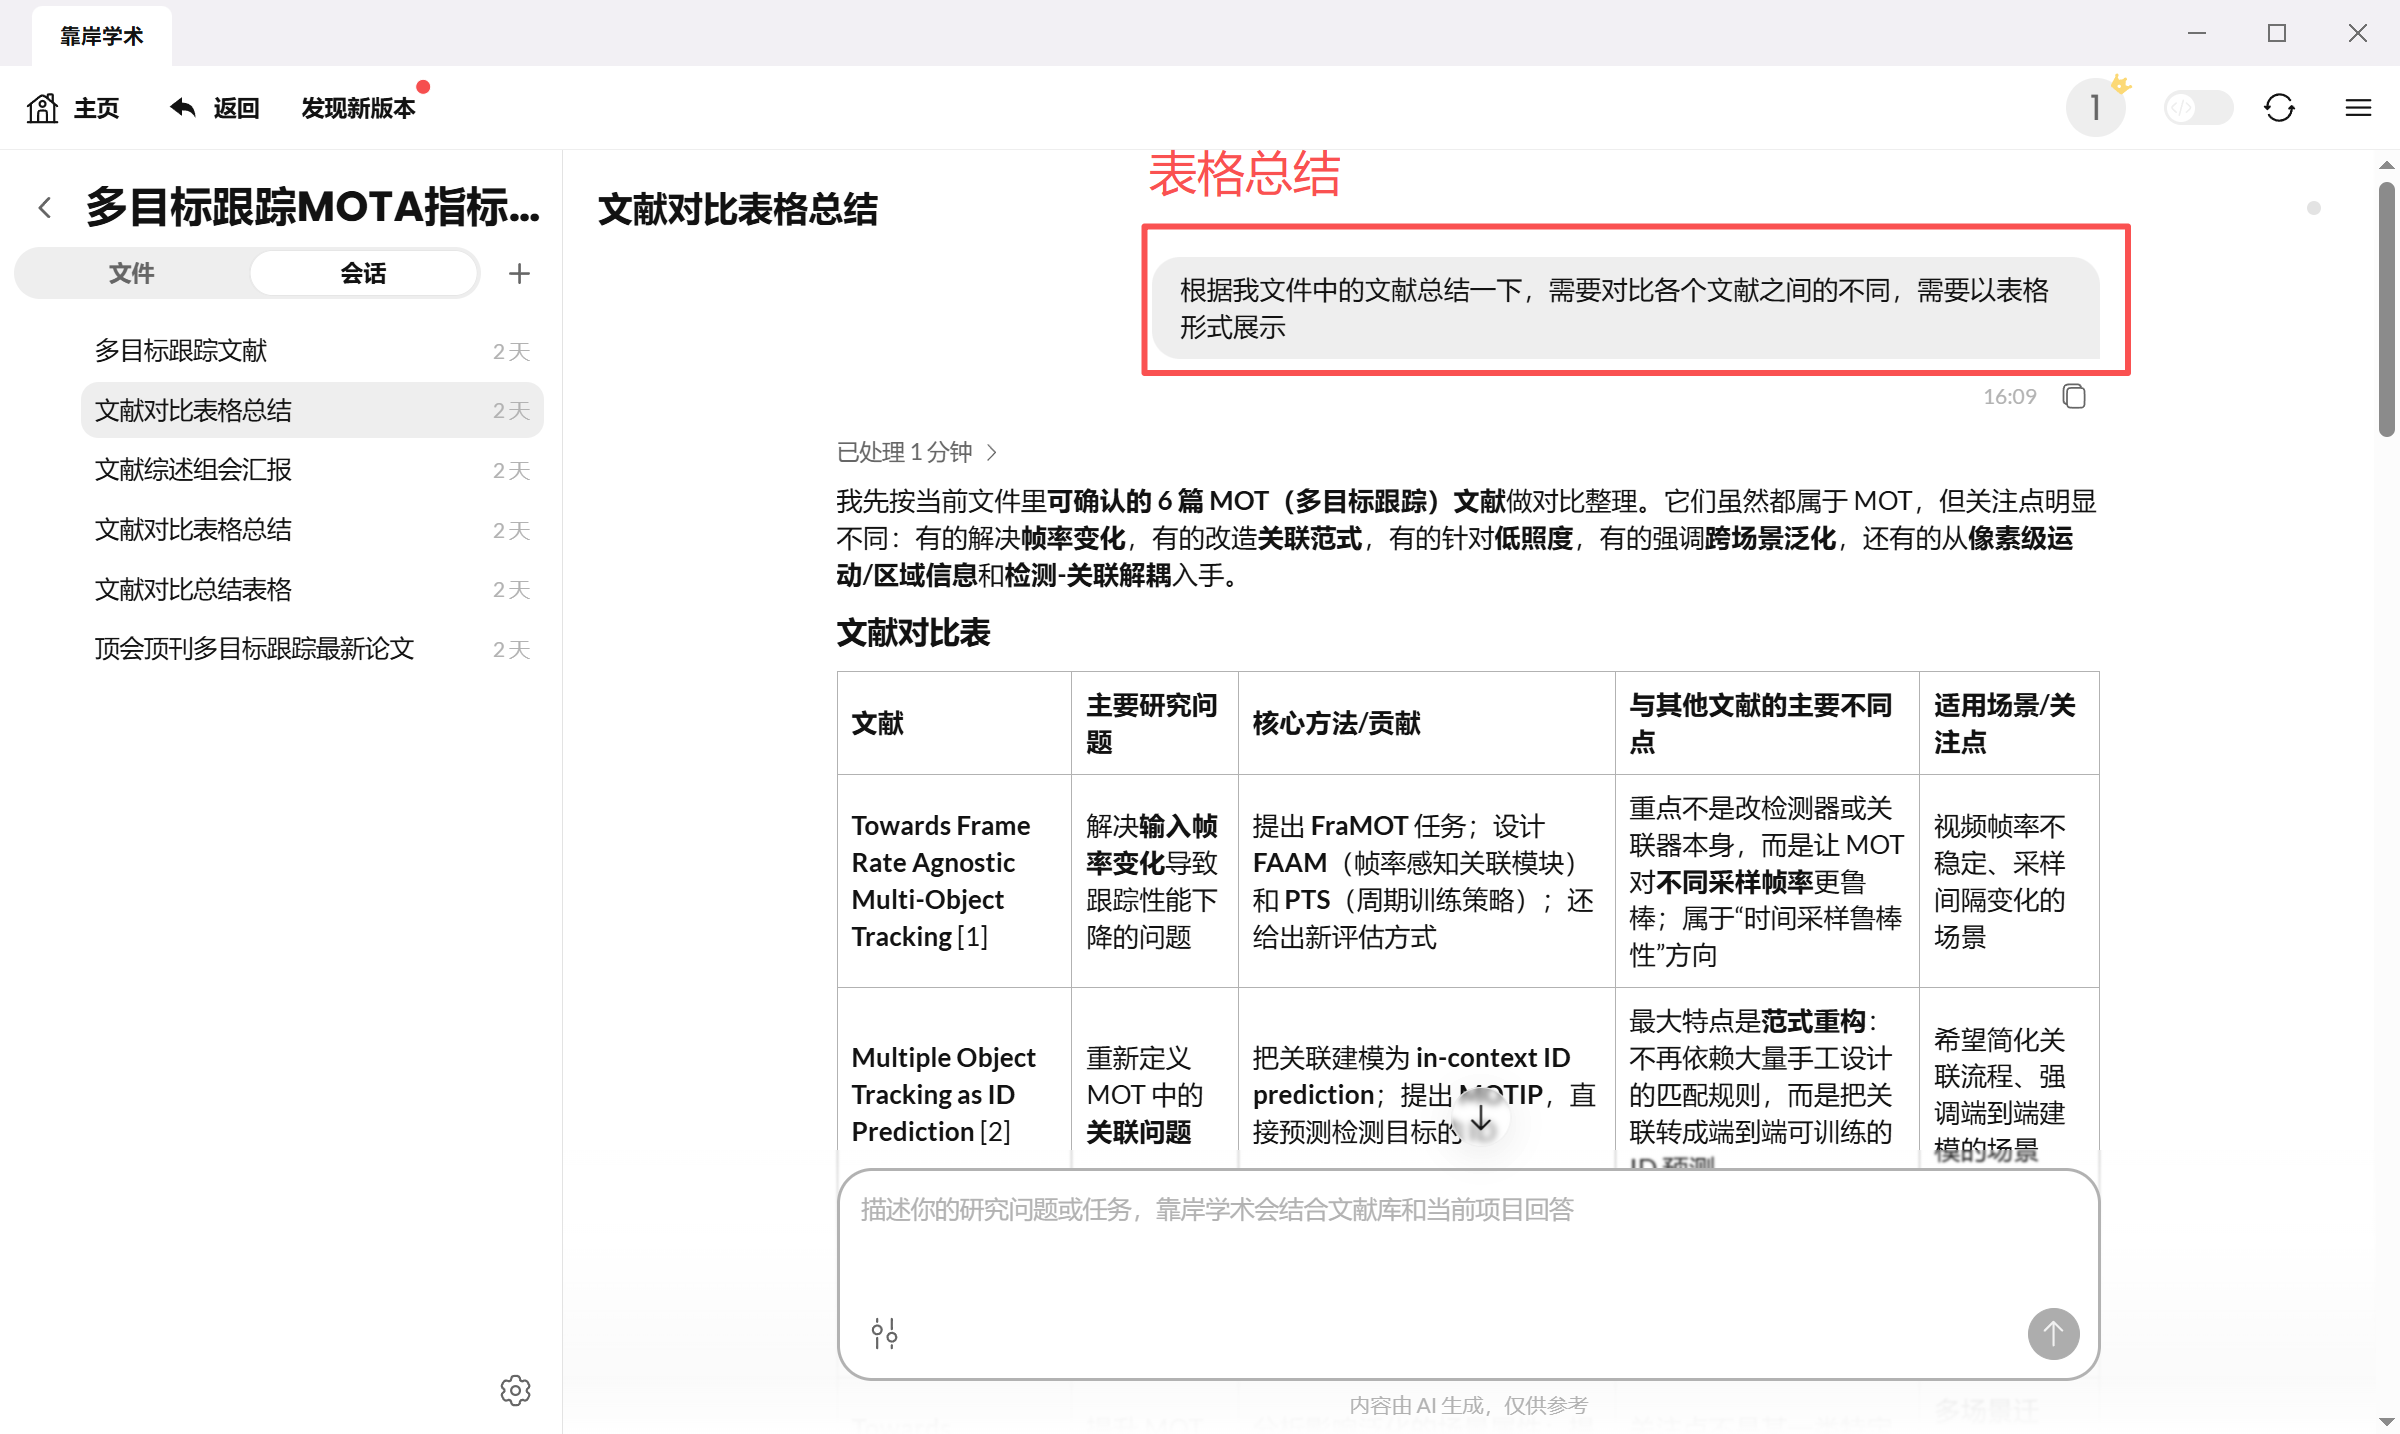Open the 发现新版本 update notice
The height and width of the screenshot is (1434, 2400).
click(358, 108)
